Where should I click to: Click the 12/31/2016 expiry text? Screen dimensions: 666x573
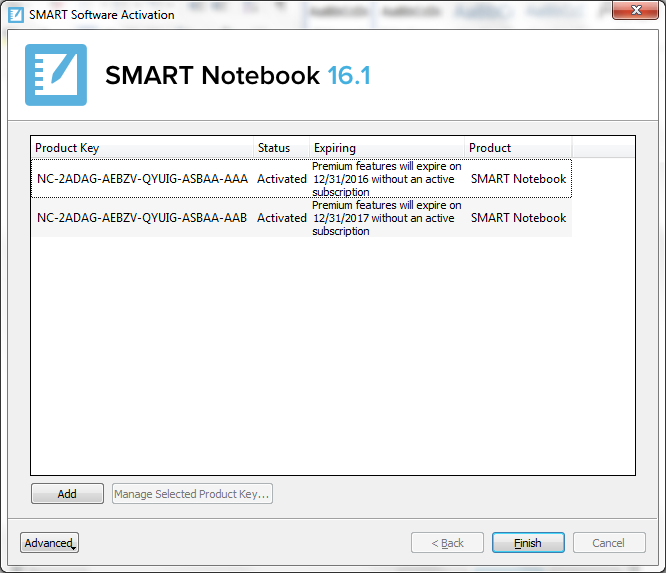[x=387, y=179]
